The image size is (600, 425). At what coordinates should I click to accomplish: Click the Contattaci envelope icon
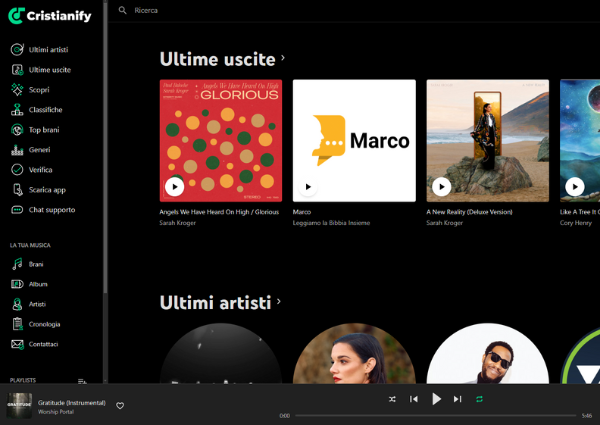[17, 344]
